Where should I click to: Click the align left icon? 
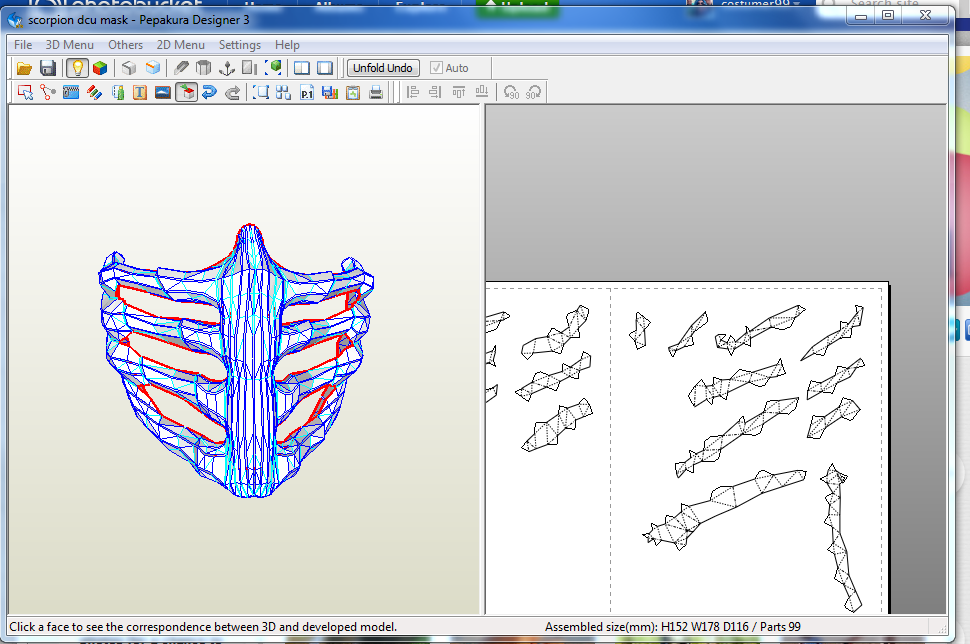click(x=413, y=93)
